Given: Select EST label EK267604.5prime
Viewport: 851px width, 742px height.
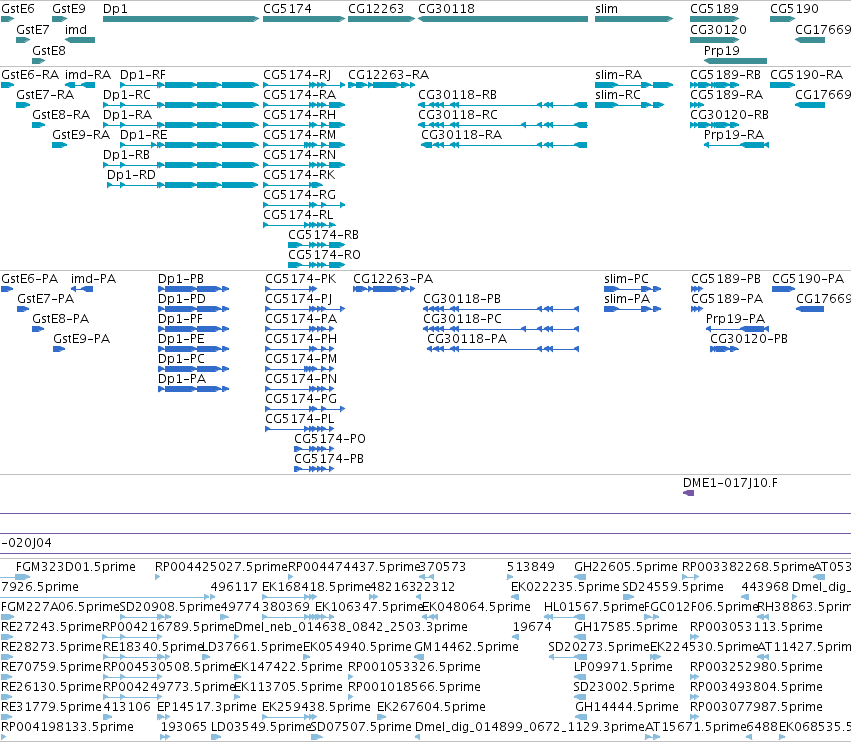Looking at the screenshot, I should (x=431, y=707).
